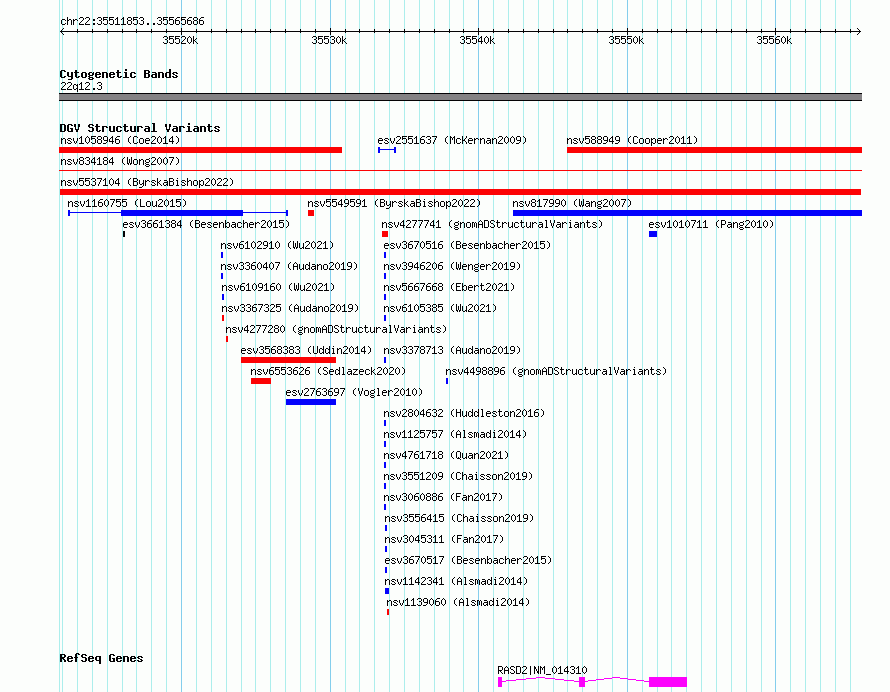Select the gray 22q12.3 cytoband bar

pos(460,97)
